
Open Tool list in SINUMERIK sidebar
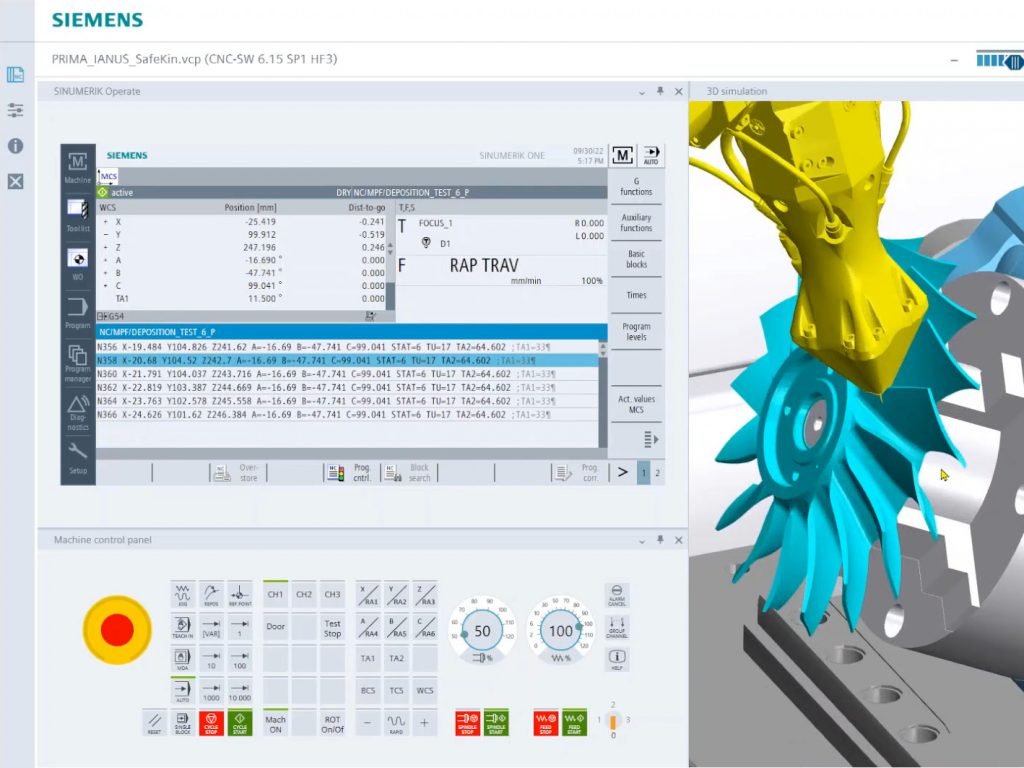point(78,212)
